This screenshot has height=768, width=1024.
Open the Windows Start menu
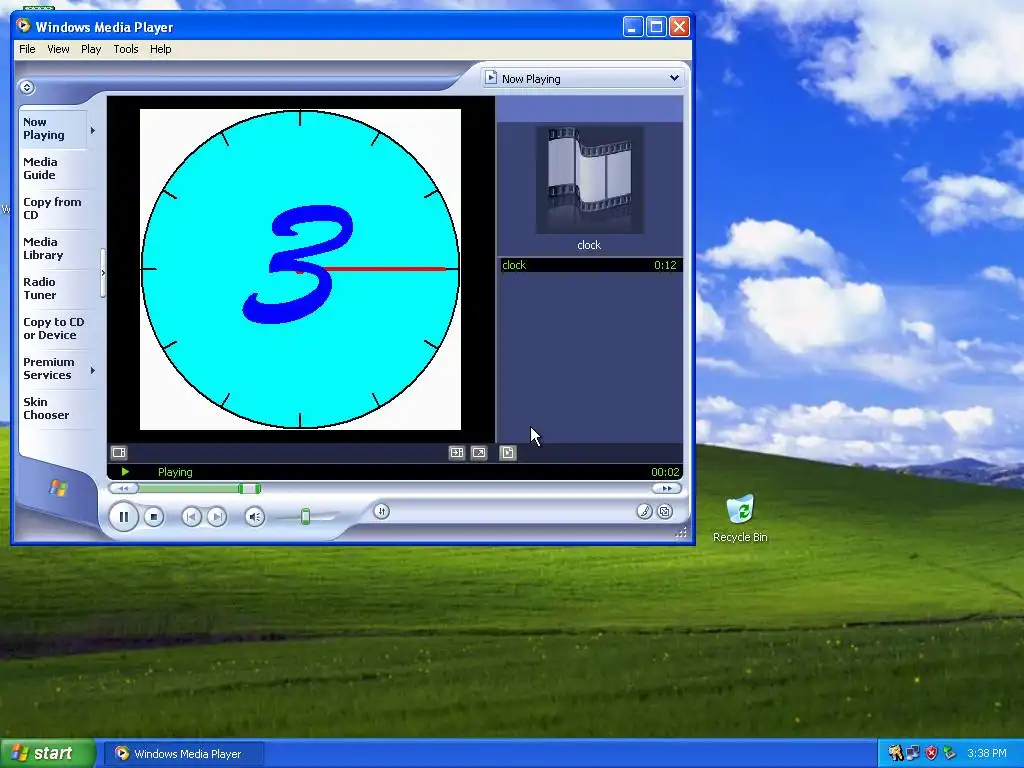pos(48,753)
